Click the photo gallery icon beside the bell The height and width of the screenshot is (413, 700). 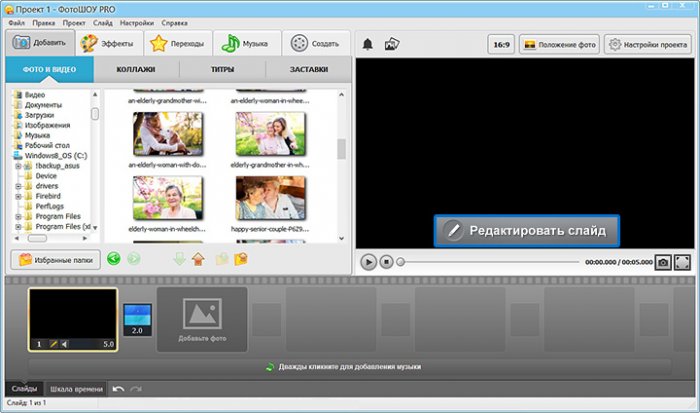[x=392, y=44]
